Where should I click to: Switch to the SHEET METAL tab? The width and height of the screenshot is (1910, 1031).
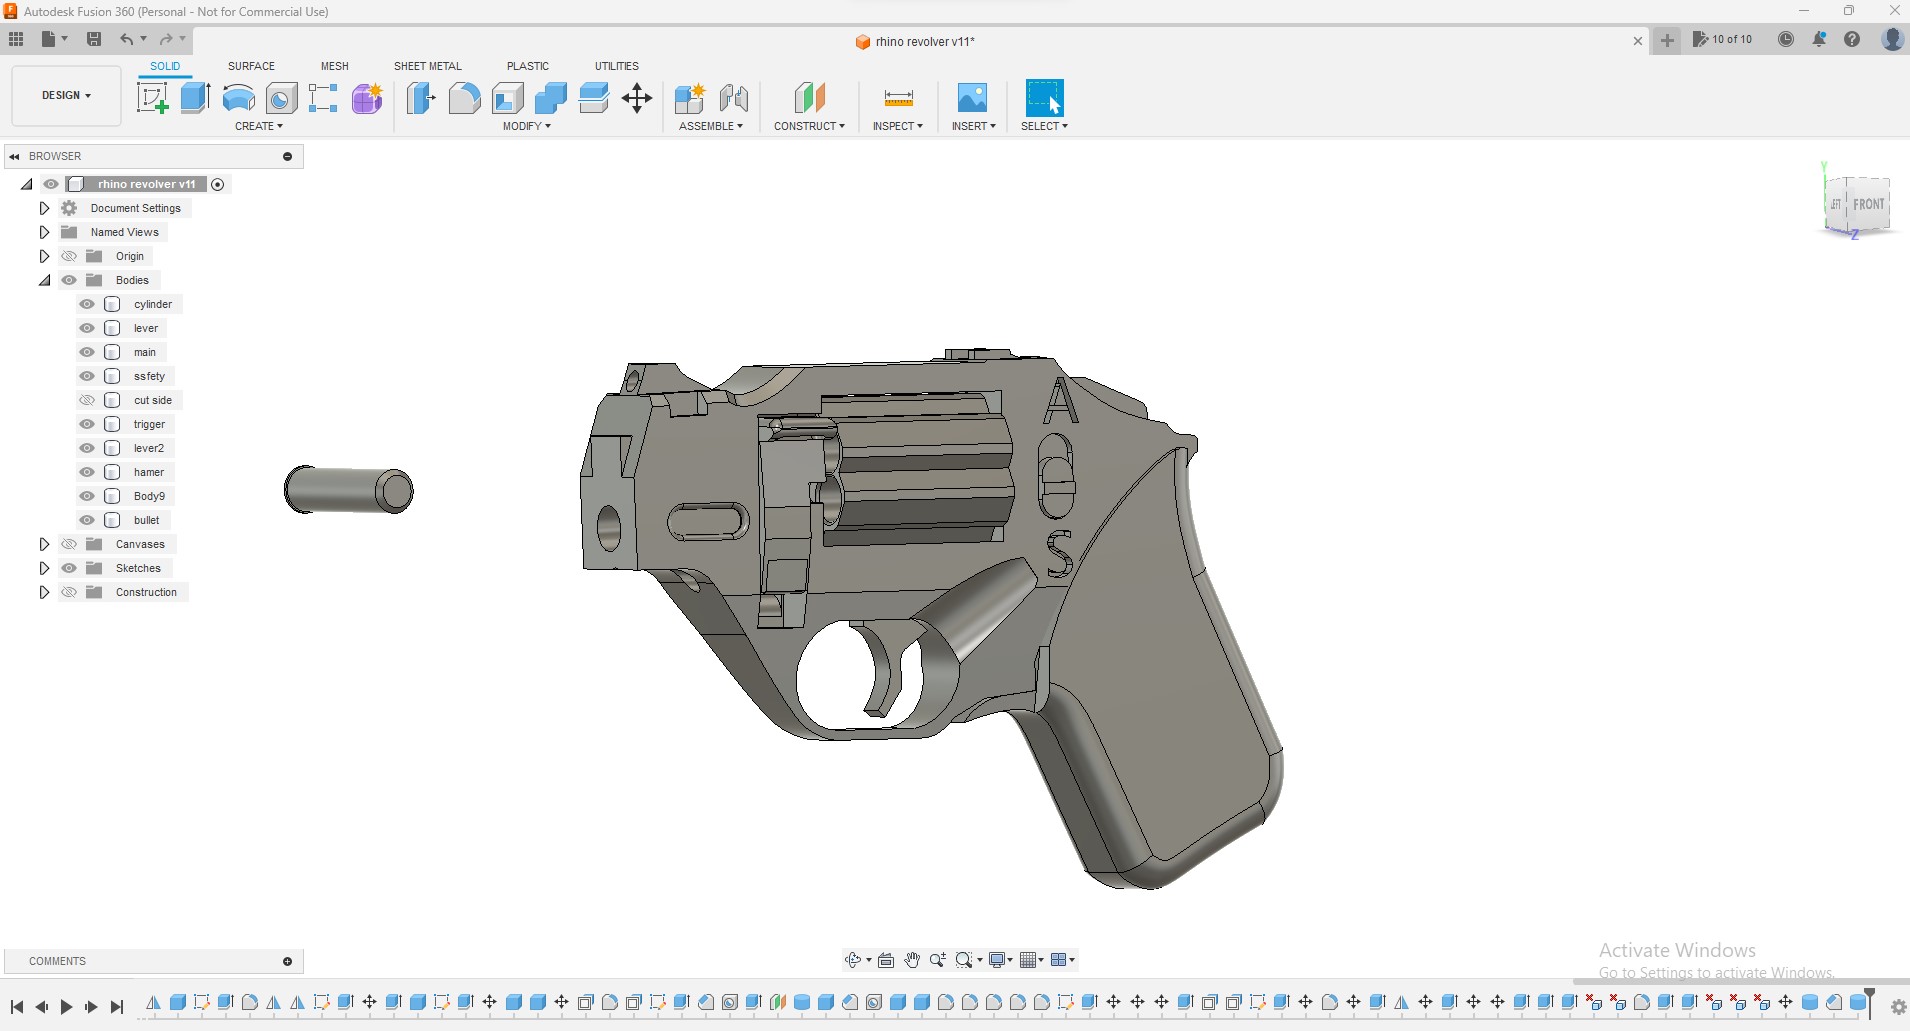click(427, 66)
